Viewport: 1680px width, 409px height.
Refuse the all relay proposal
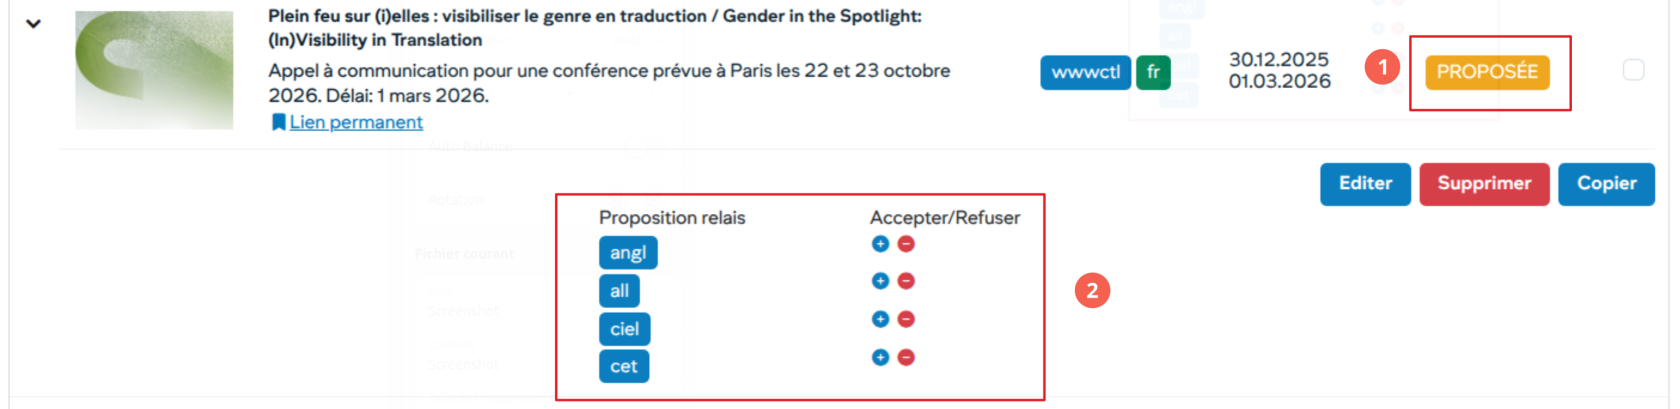pos(906,281)
